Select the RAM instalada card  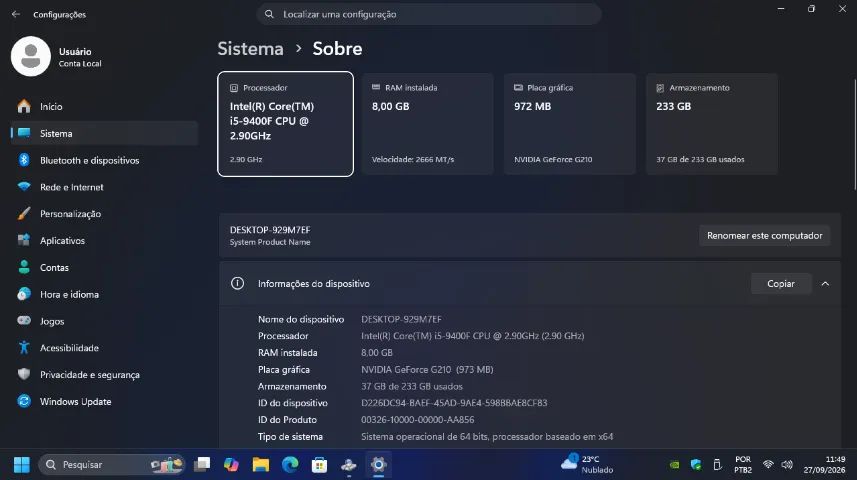point(428,124)
